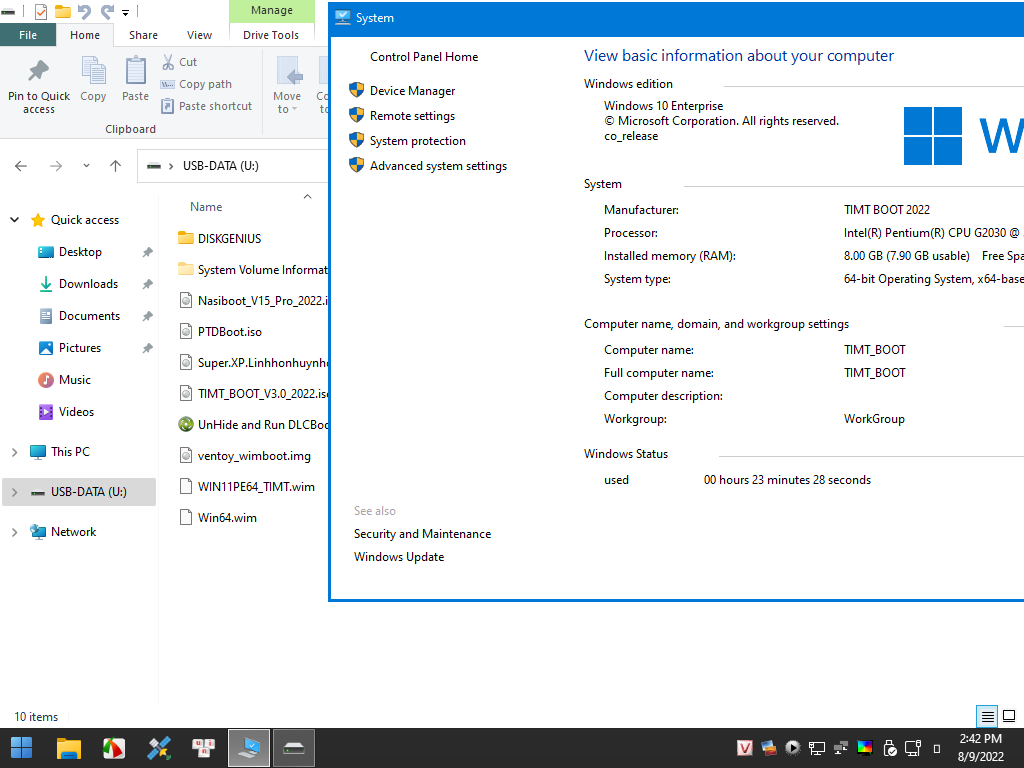Open Downloads in Quick access
Image resolution: width=1024 pixels, height=768 pixels.
point(88,284)
